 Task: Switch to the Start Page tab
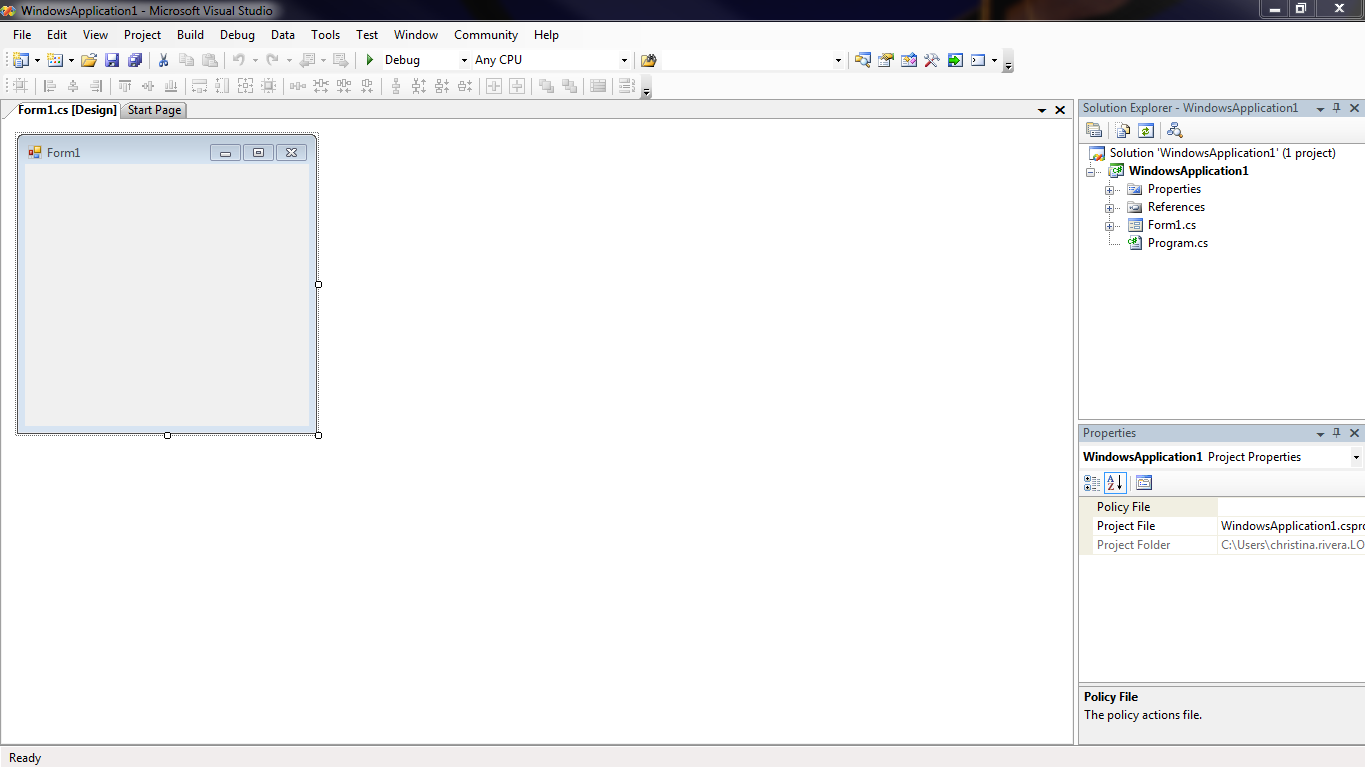click(x=154, y=110)
